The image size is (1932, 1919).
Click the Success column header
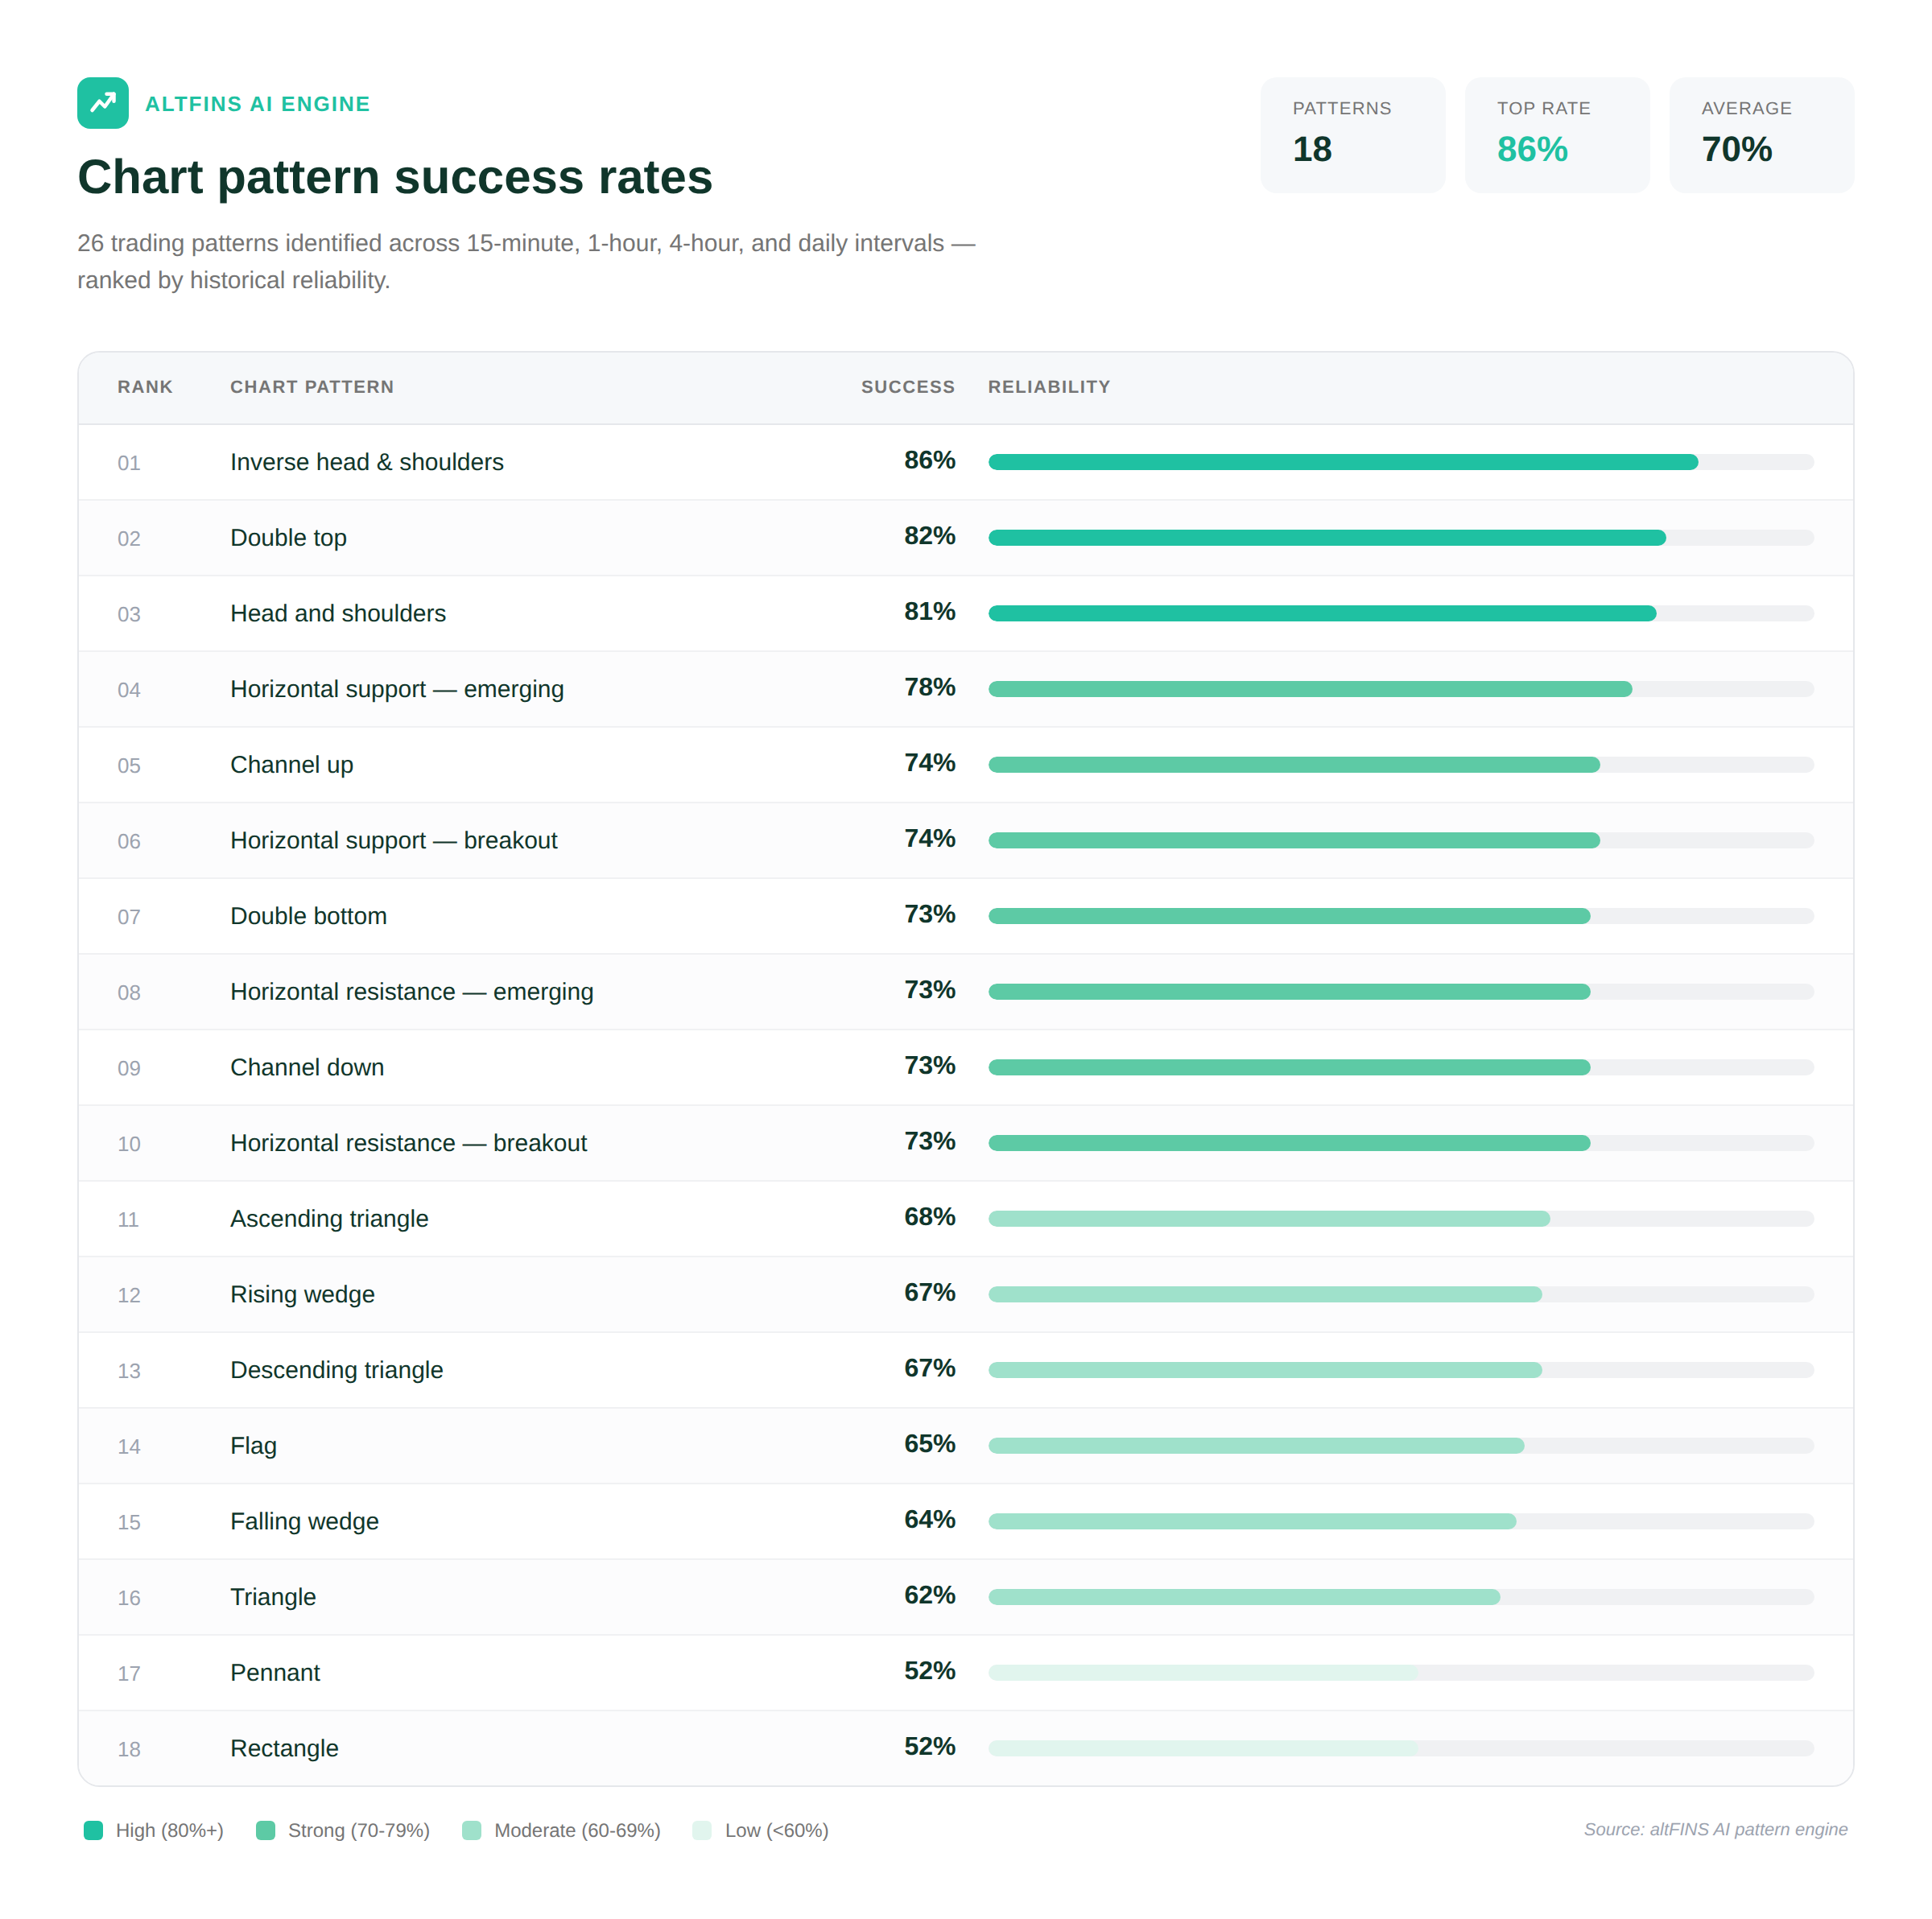click(907, 387)
